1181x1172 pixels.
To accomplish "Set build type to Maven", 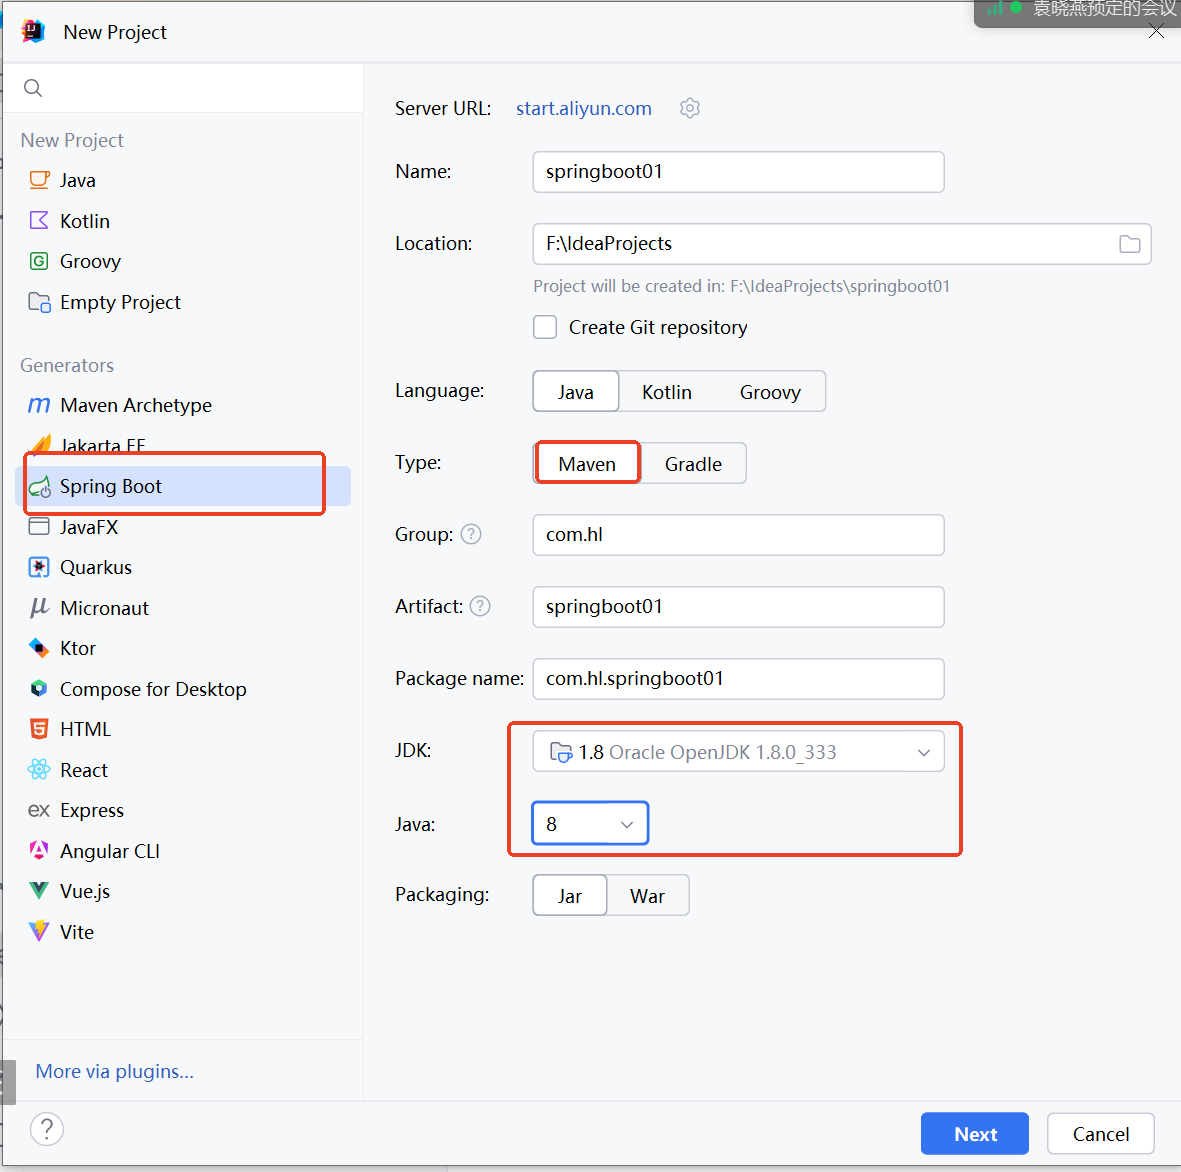I will click(587, 464).
